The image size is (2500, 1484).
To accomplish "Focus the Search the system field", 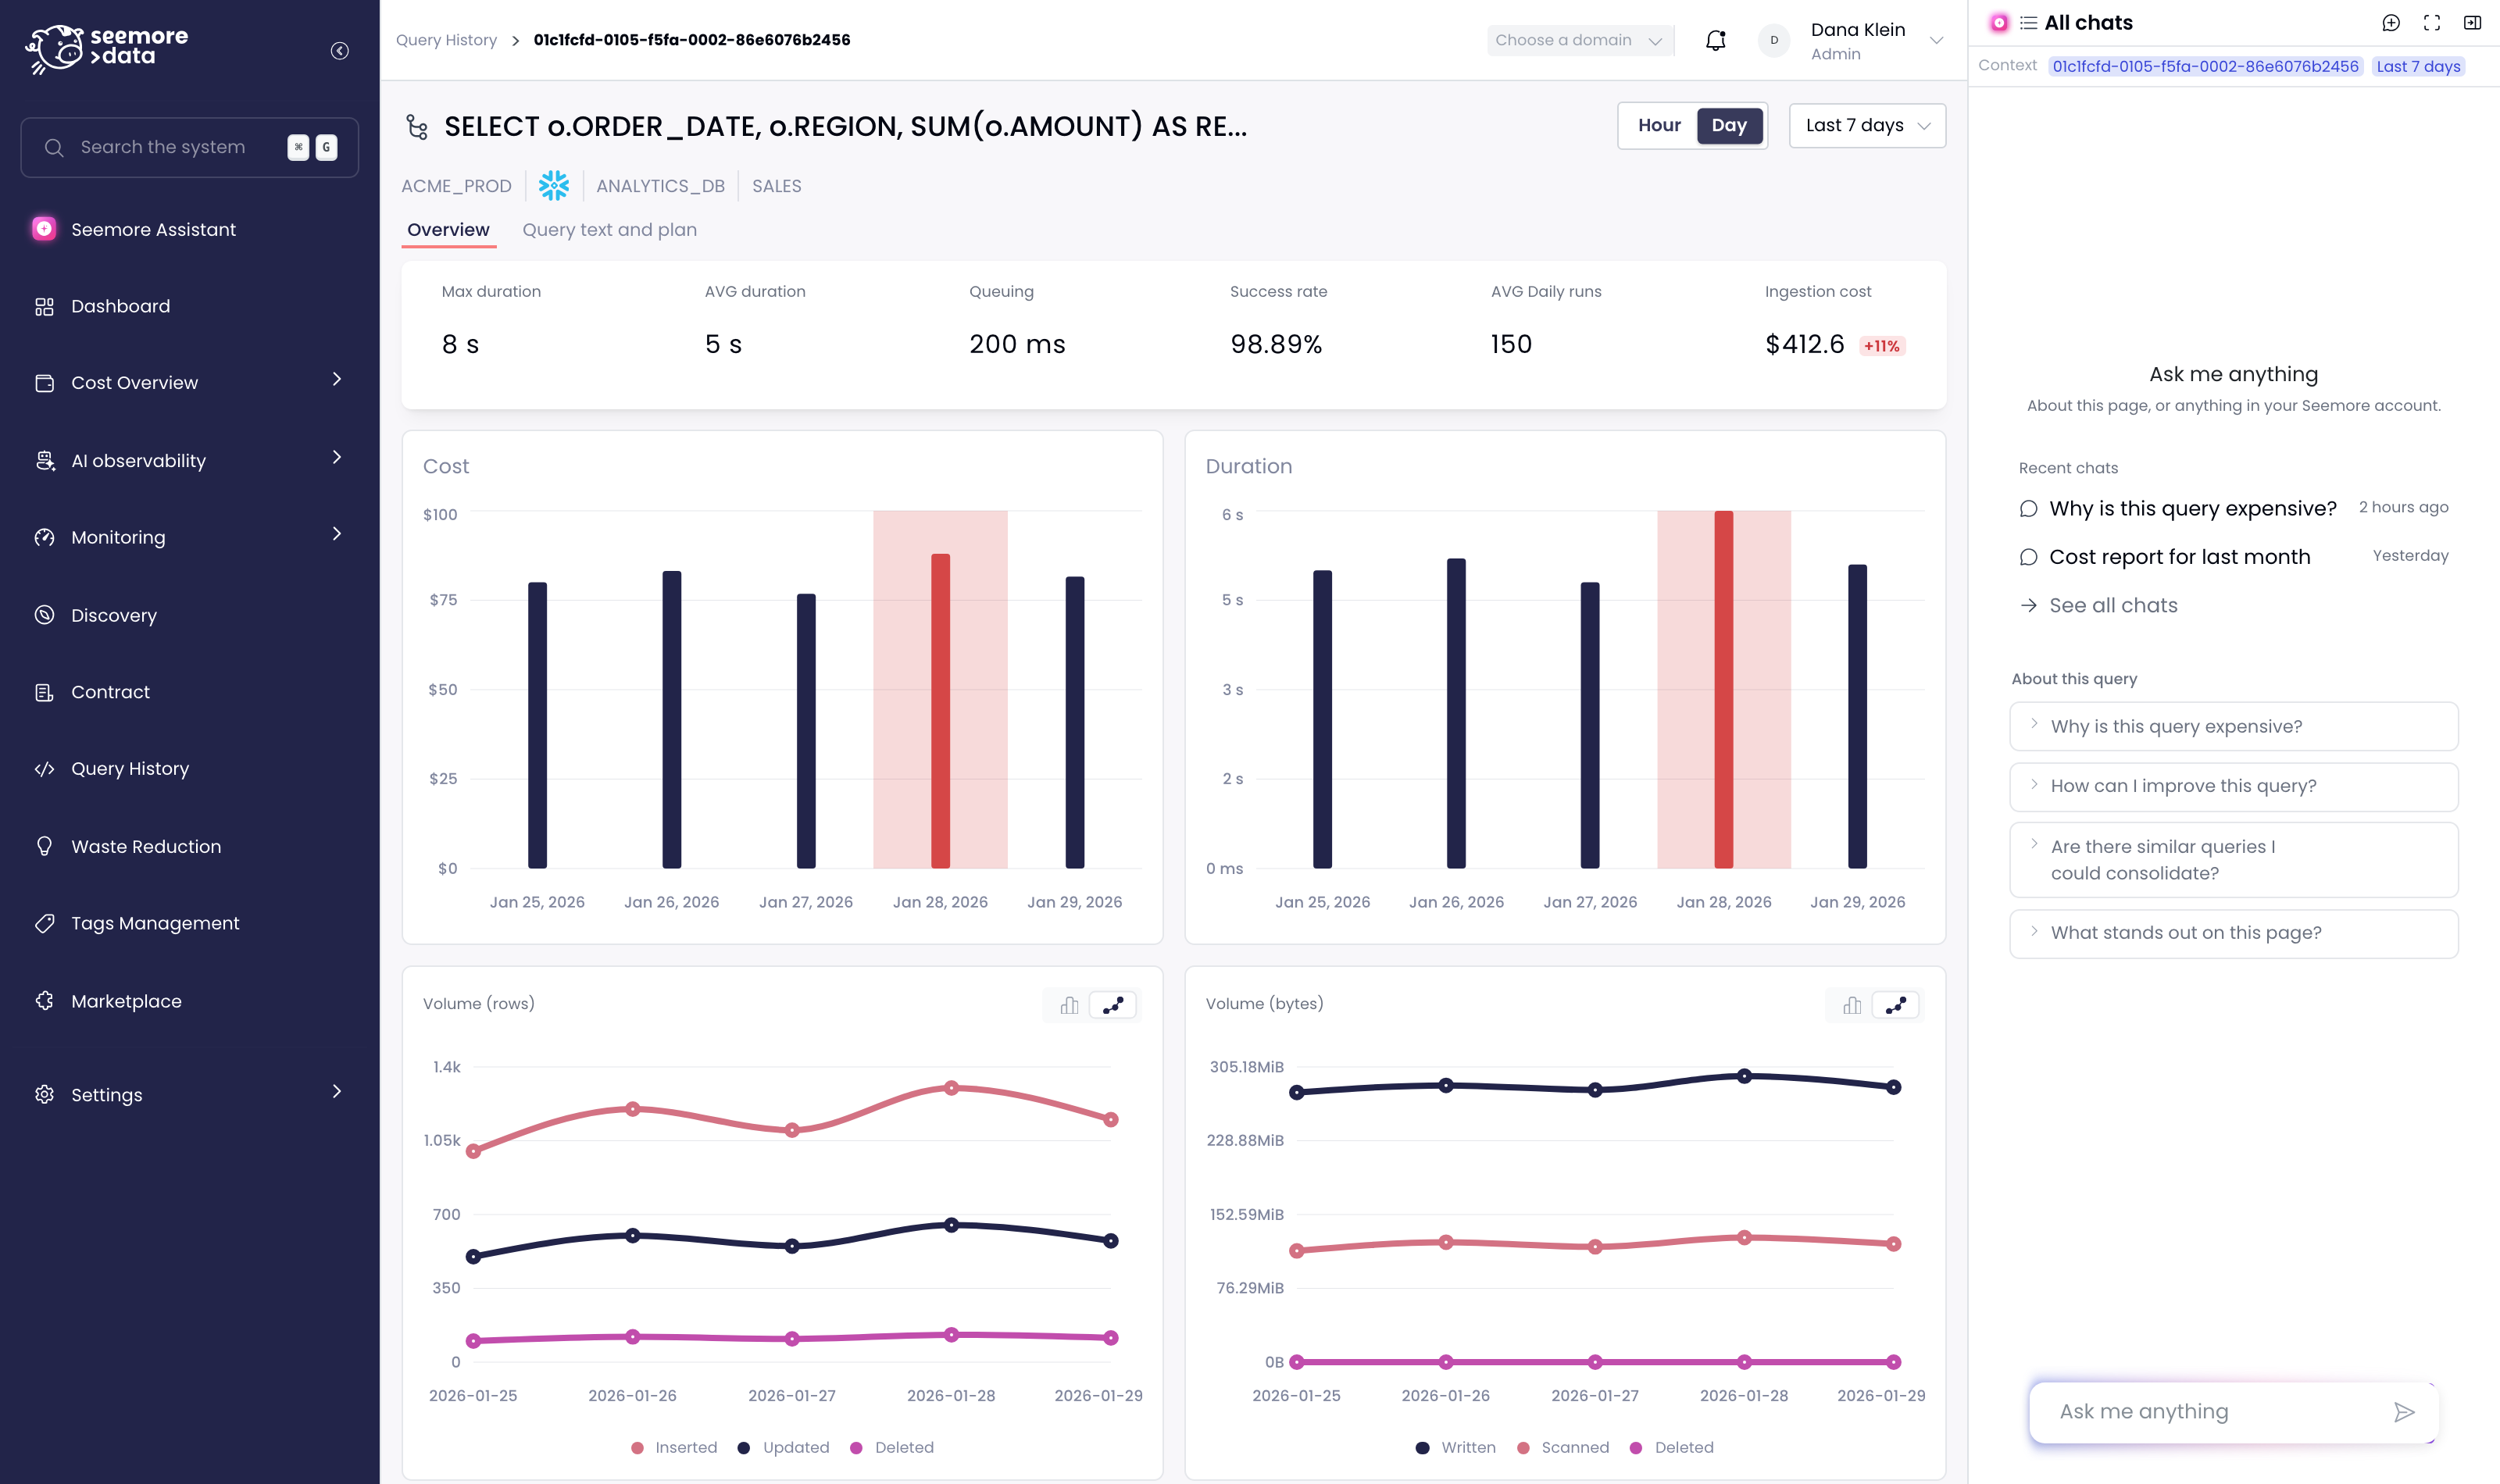I will [x=190, y=147].
